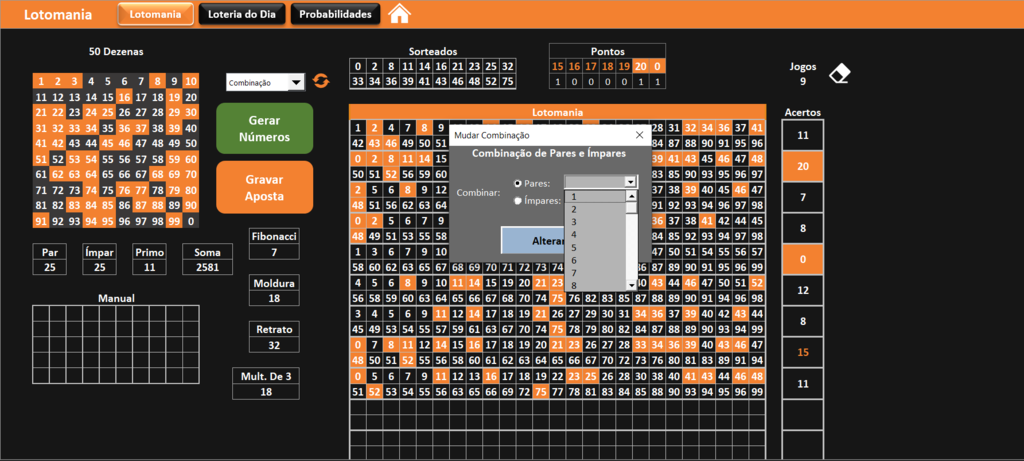The image size is (1024, 461).
Task: Click the Acertos cell showing 7
Action: (x=803, y=197)
